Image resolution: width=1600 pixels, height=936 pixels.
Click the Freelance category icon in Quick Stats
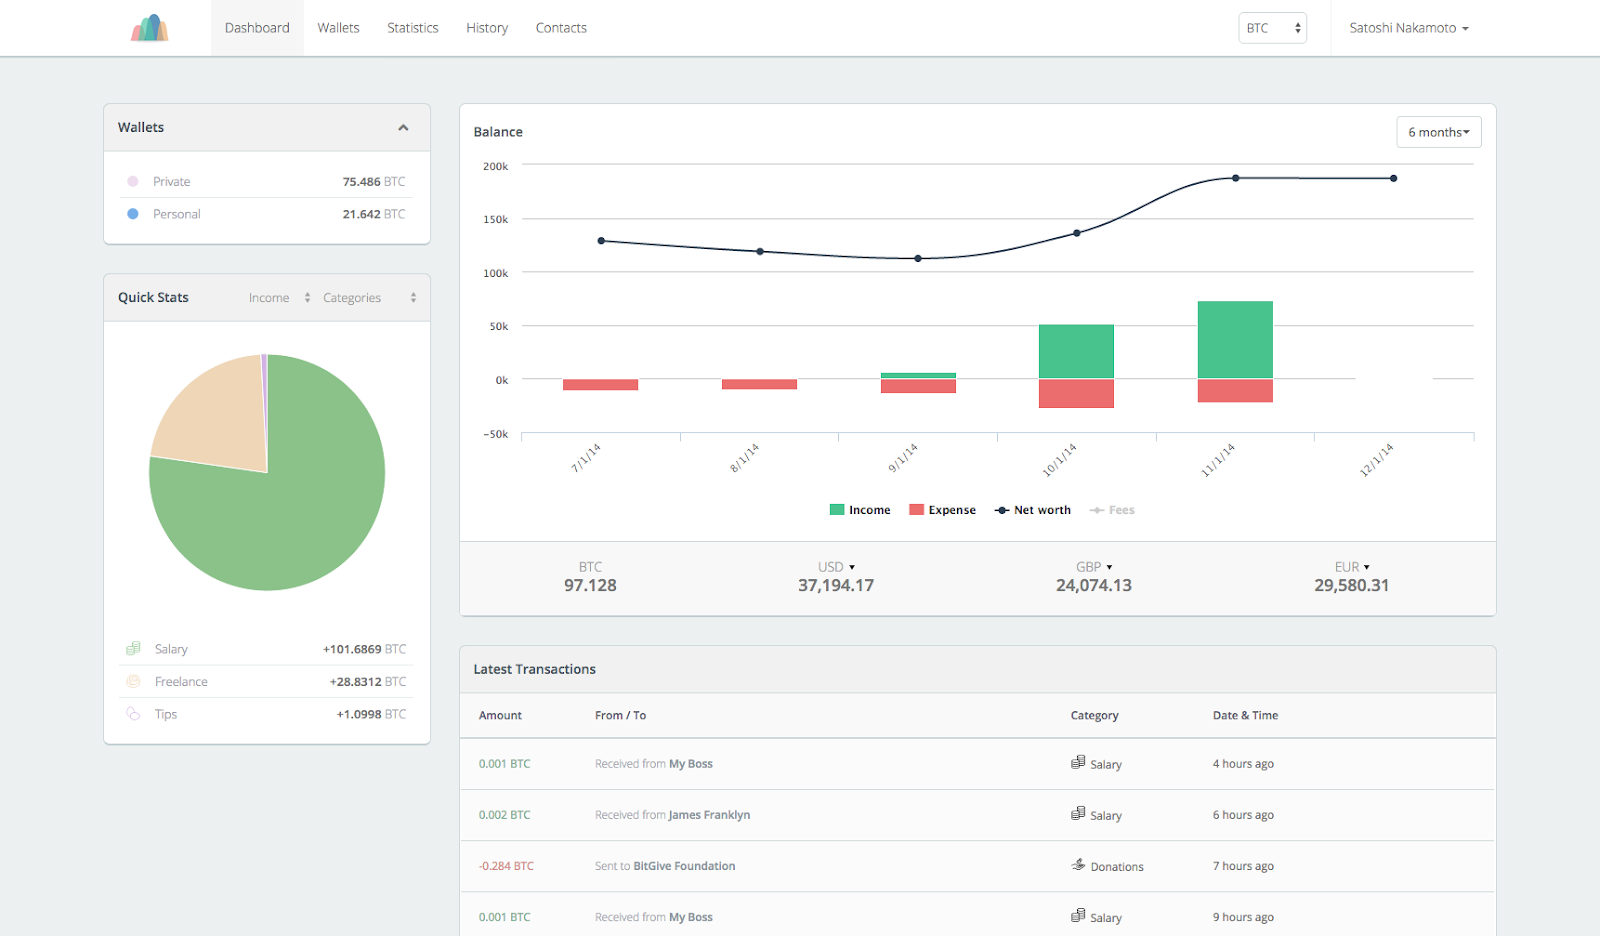(x=133, y=681)
